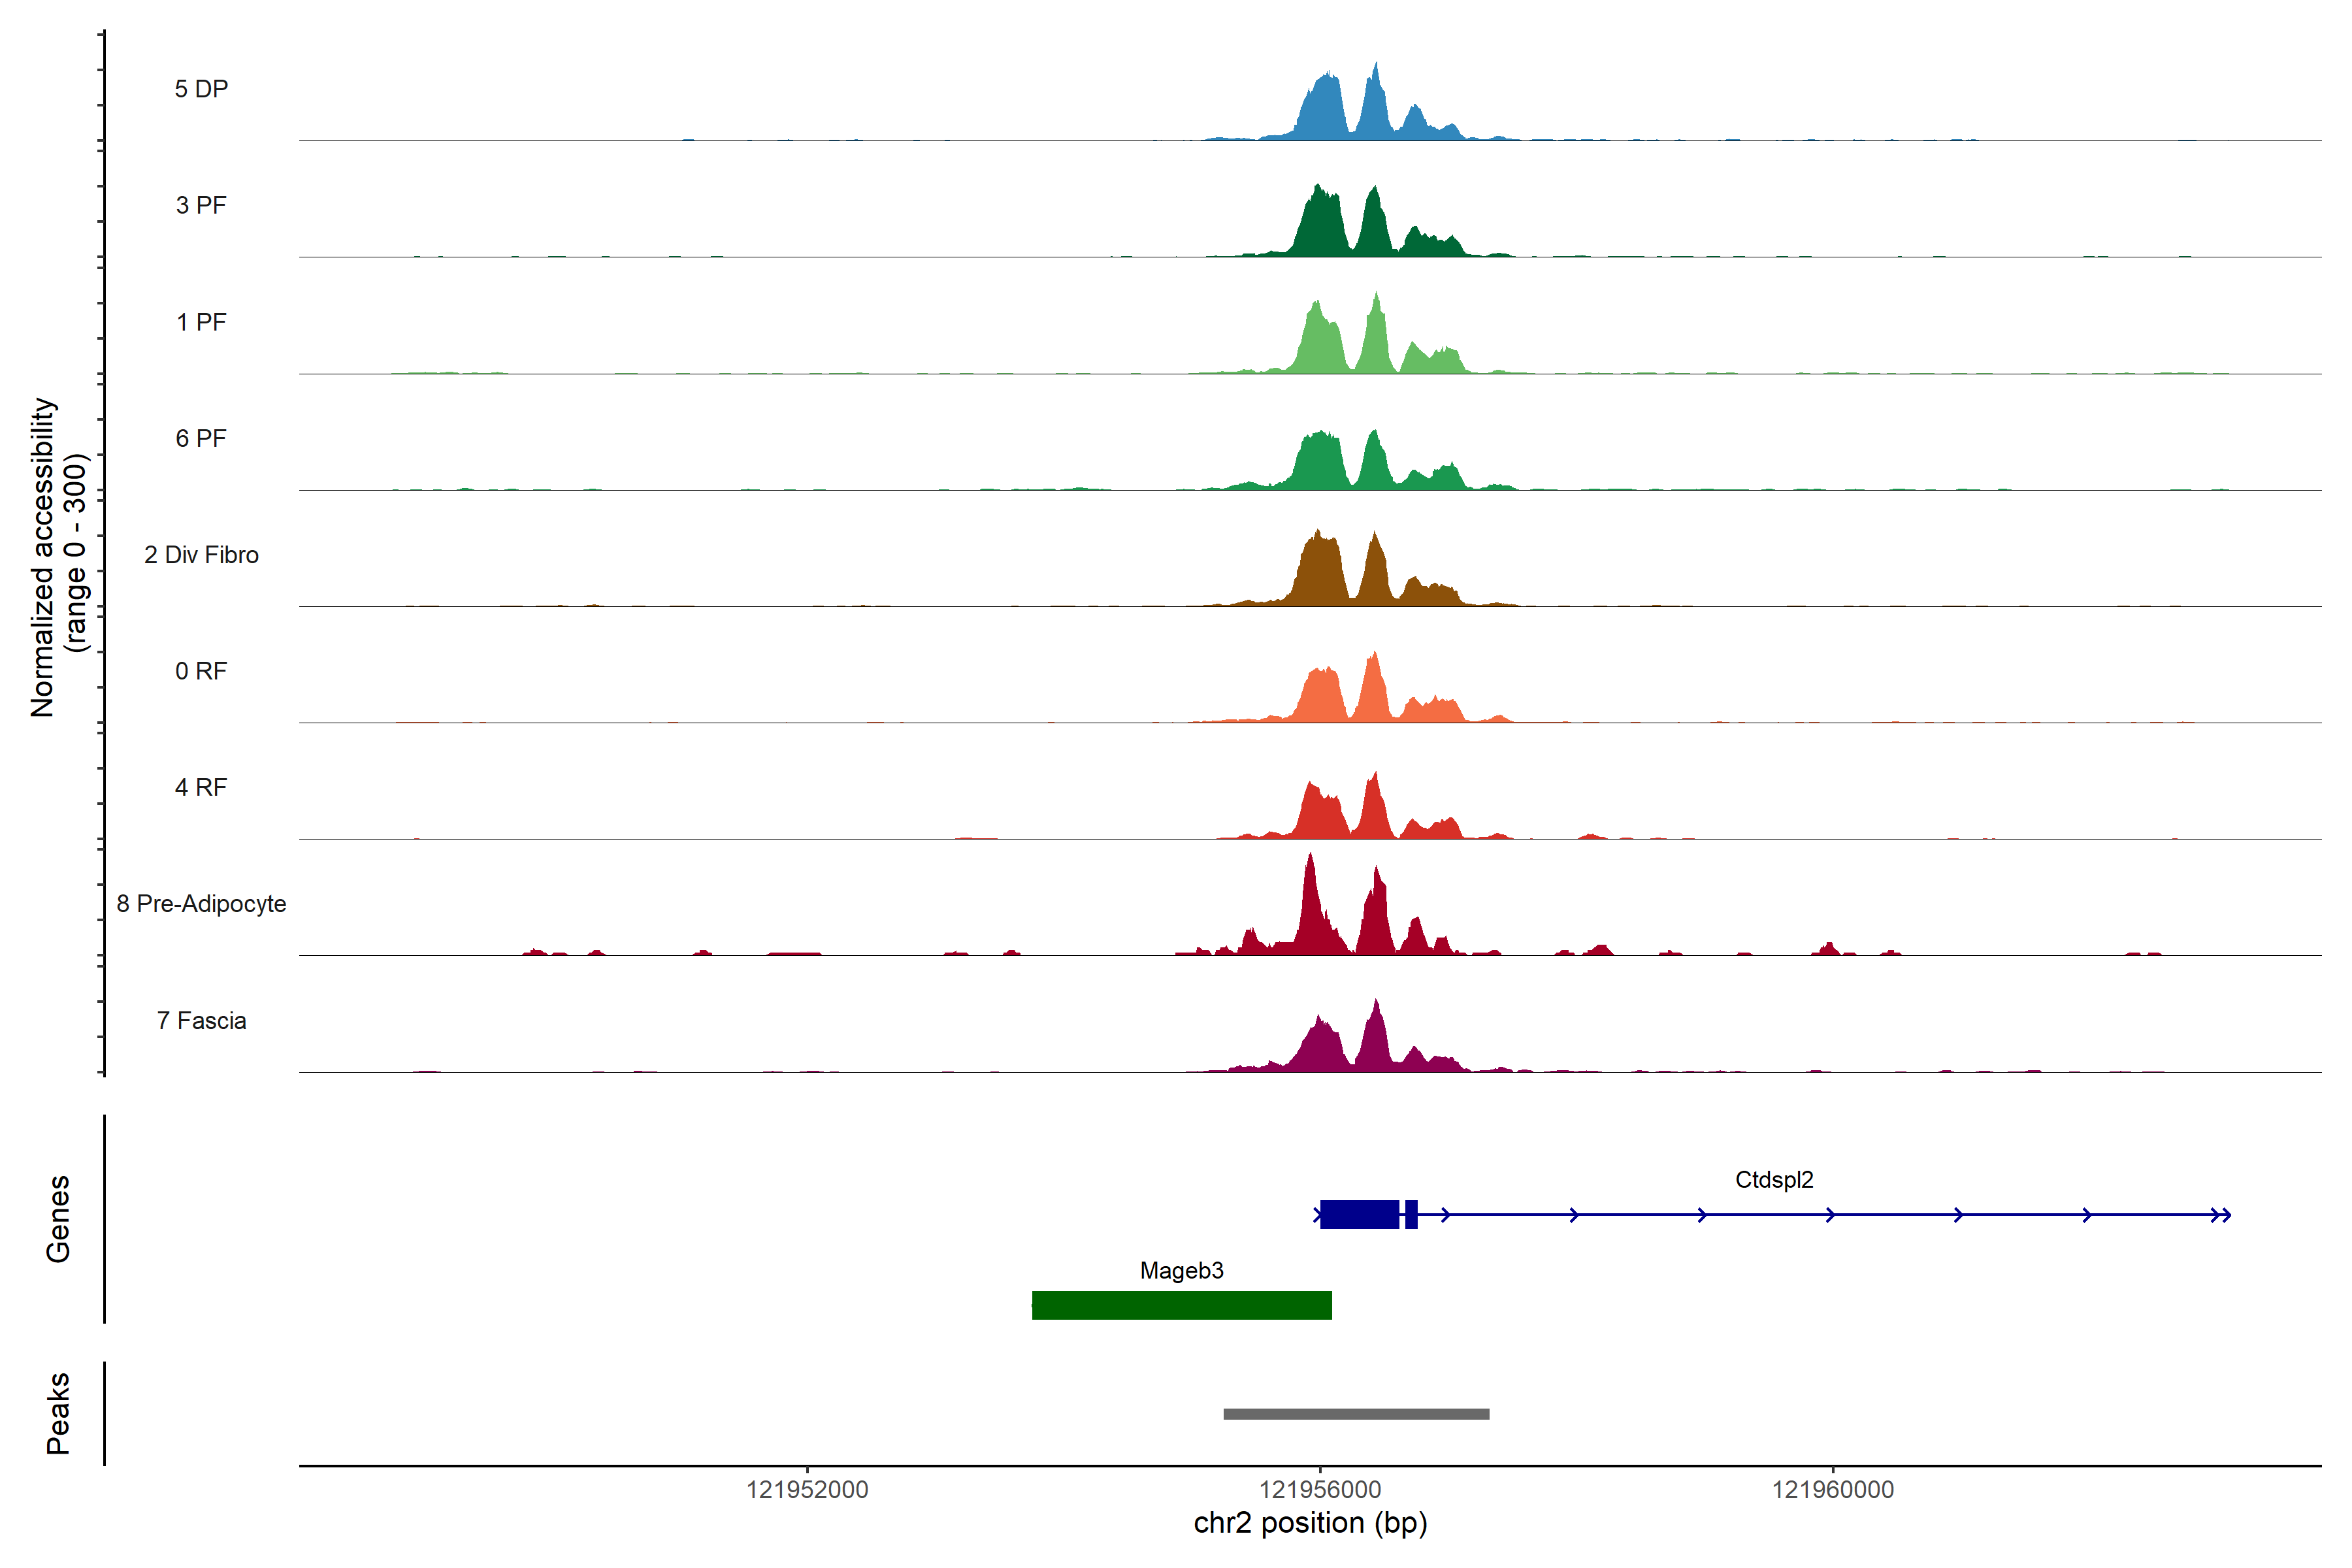Screen dimensions: 2352x1568
Task: Click the Mageb3 gene name label
Action: tap(1181, 1270)
